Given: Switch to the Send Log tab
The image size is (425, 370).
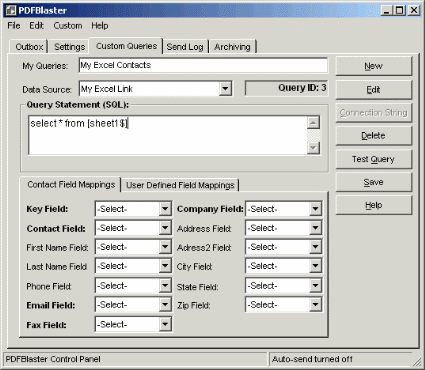Looking at the screenshot, I should [185, 47].
